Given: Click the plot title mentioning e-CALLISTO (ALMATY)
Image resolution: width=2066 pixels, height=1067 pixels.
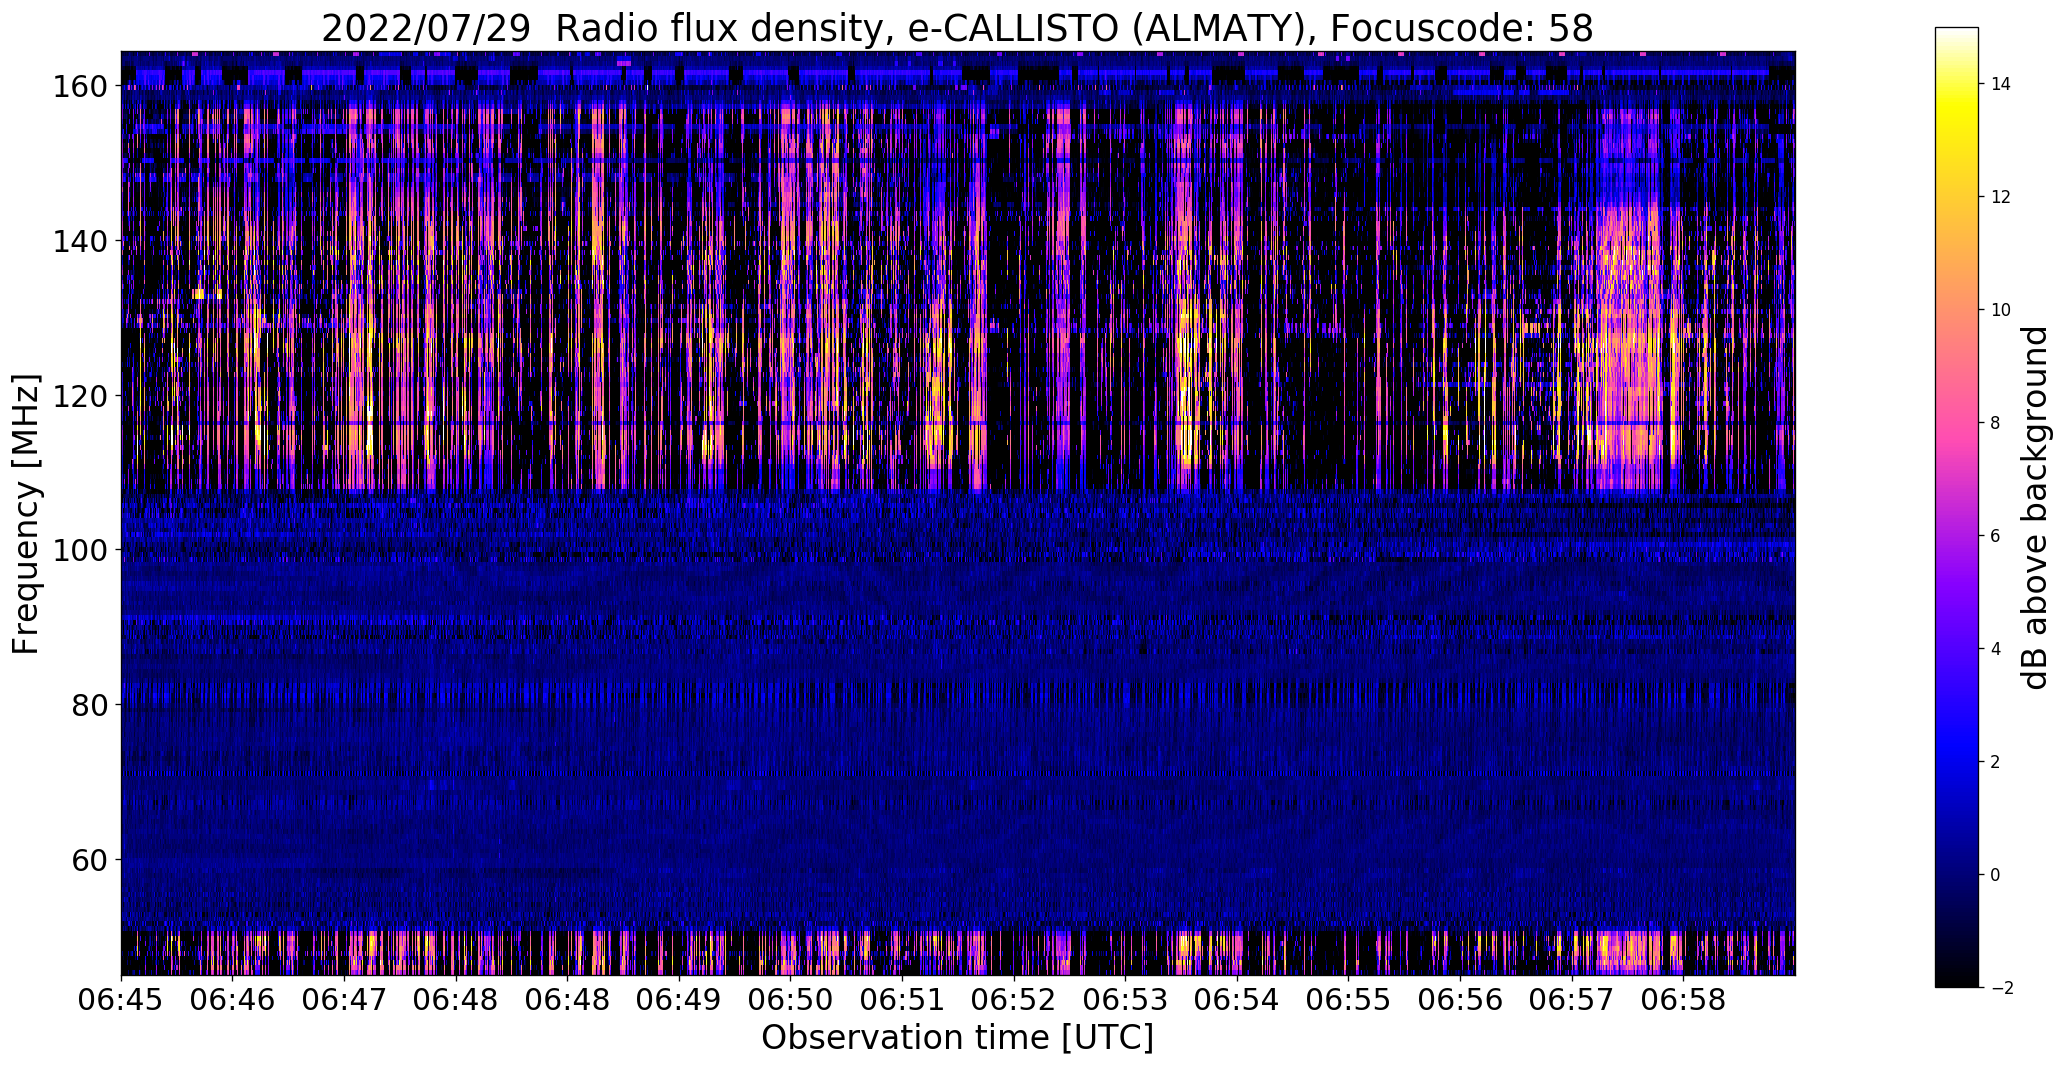Looking at the screenshot, I should pyautogui.click(x=957, y=28).
